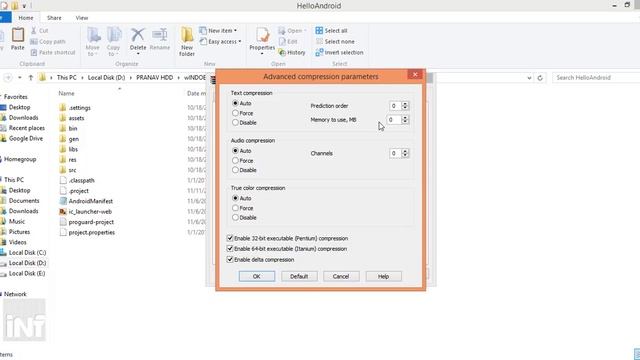640x360 pixels.
Task: Click Select none in the ribbon
Action: point(335,42)
